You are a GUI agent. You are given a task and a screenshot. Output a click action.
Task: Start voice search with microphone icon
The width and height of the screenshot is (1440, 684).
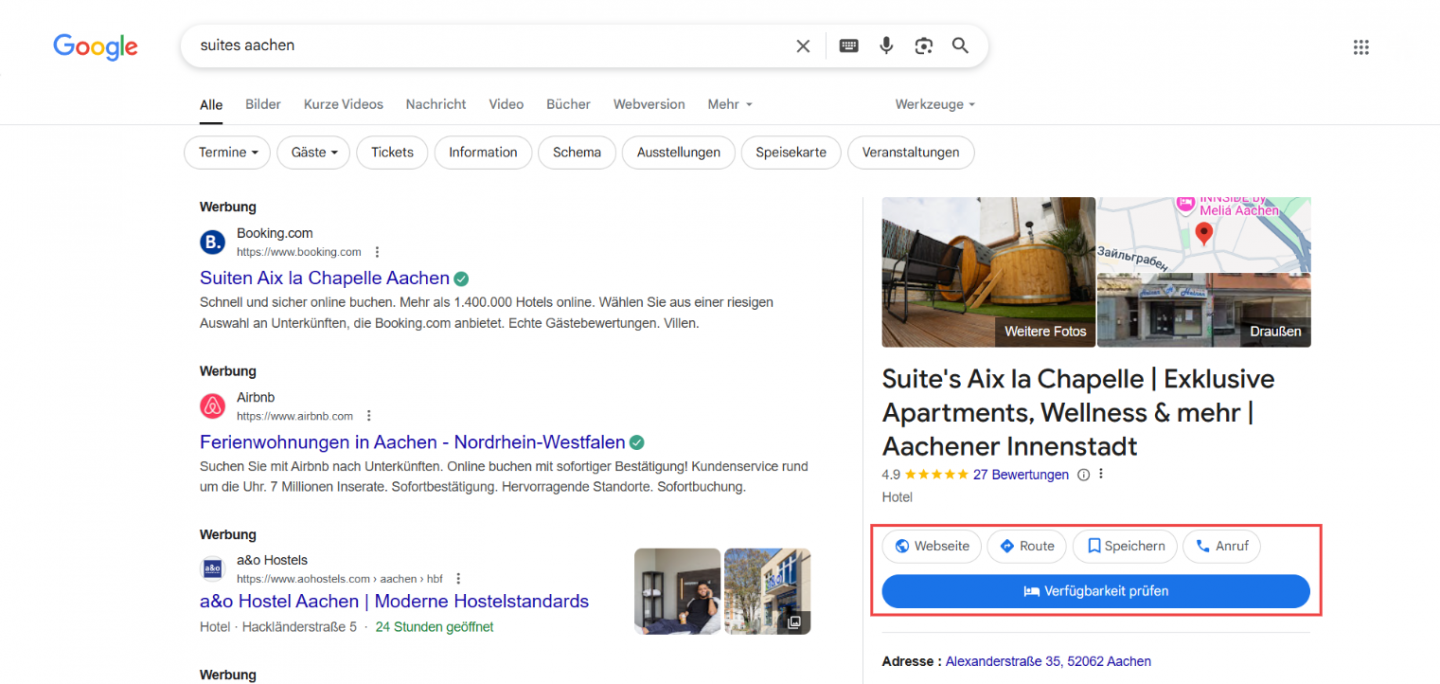886,46
